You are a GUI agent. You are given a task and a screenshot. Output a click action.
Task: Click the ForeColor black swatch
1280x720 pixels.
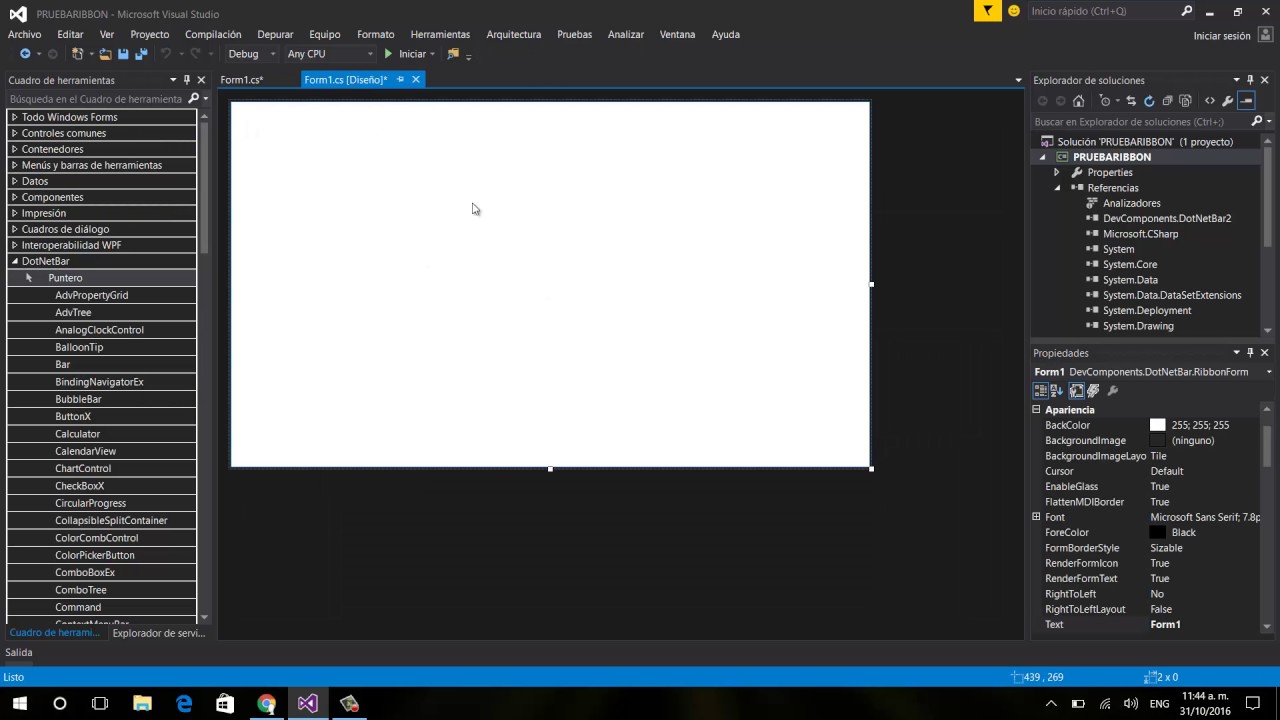[1158, 533]
